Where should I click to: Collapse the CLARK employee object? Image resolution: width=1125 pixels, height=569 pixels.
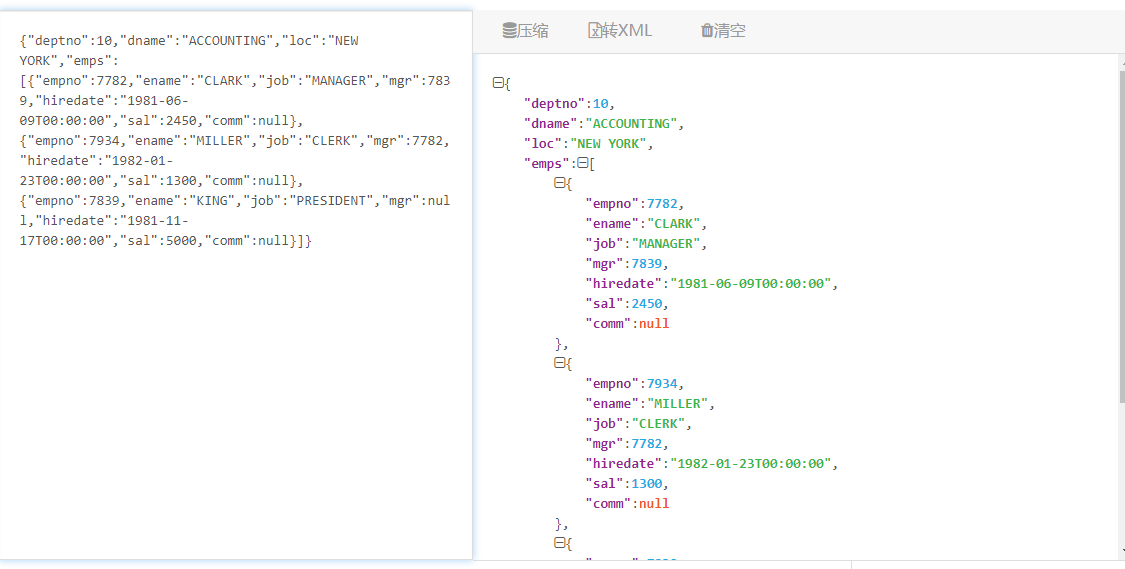click(x=559, y=184)
